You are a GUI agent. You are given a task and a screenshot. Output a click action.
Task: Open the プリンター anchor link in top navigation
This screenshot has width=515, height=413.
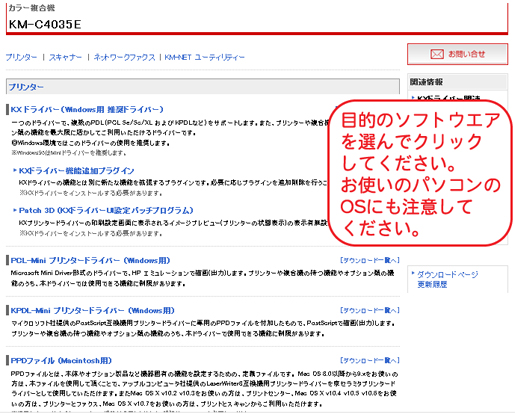click(21, 57)
